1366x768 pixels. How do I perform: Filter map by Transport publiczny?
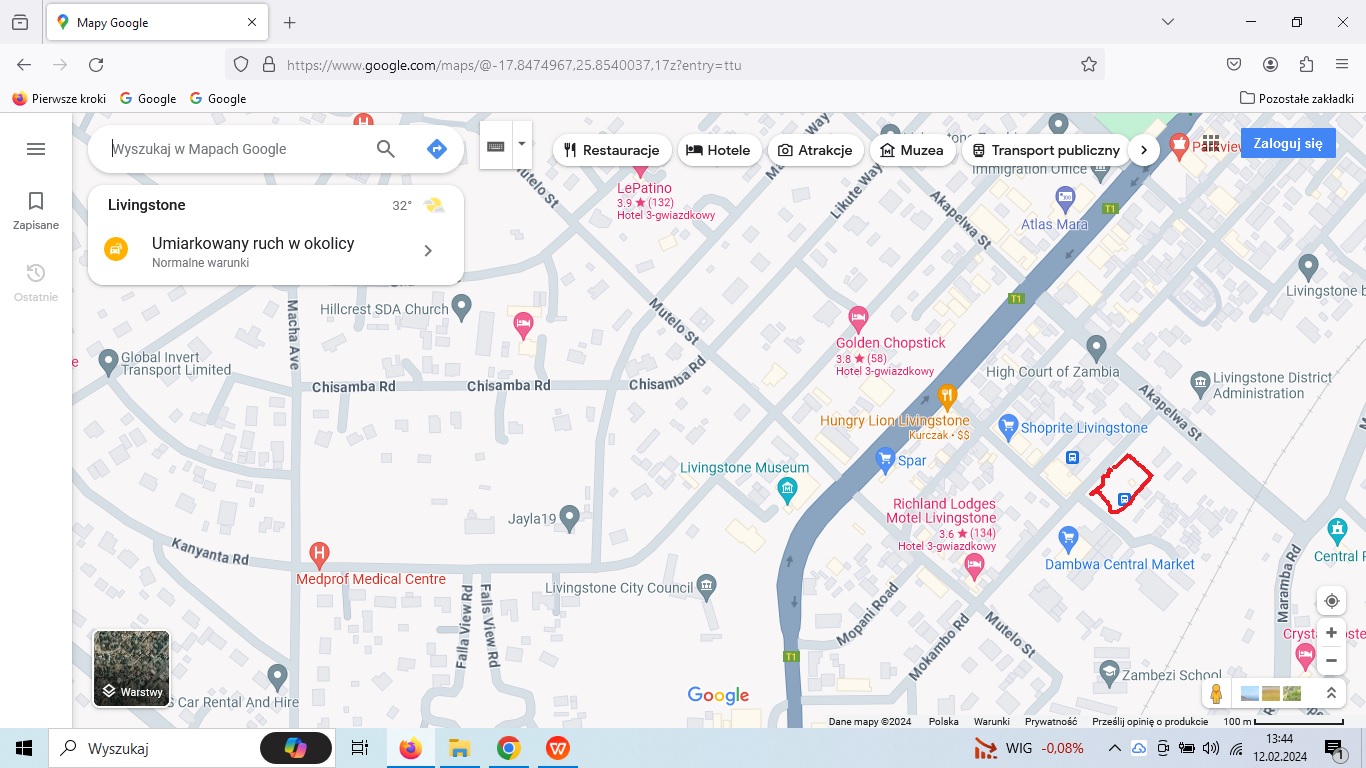coord(1046,150)
